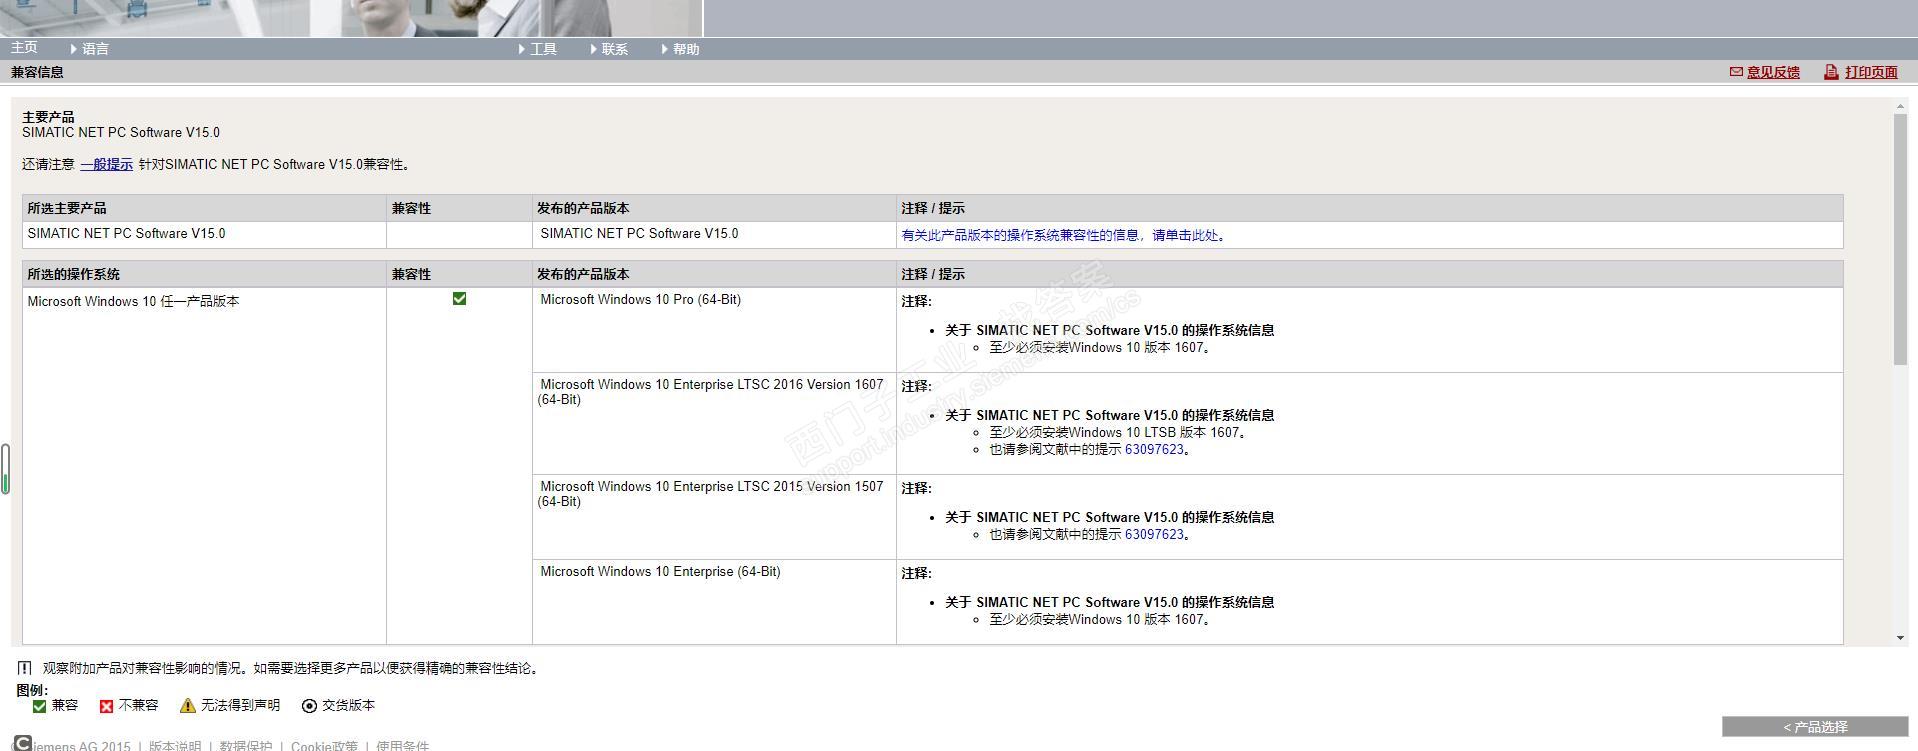Viewport: 1918px width, 751px height.
Task: Click the 打印页面 link
Action: [1871, 72]
